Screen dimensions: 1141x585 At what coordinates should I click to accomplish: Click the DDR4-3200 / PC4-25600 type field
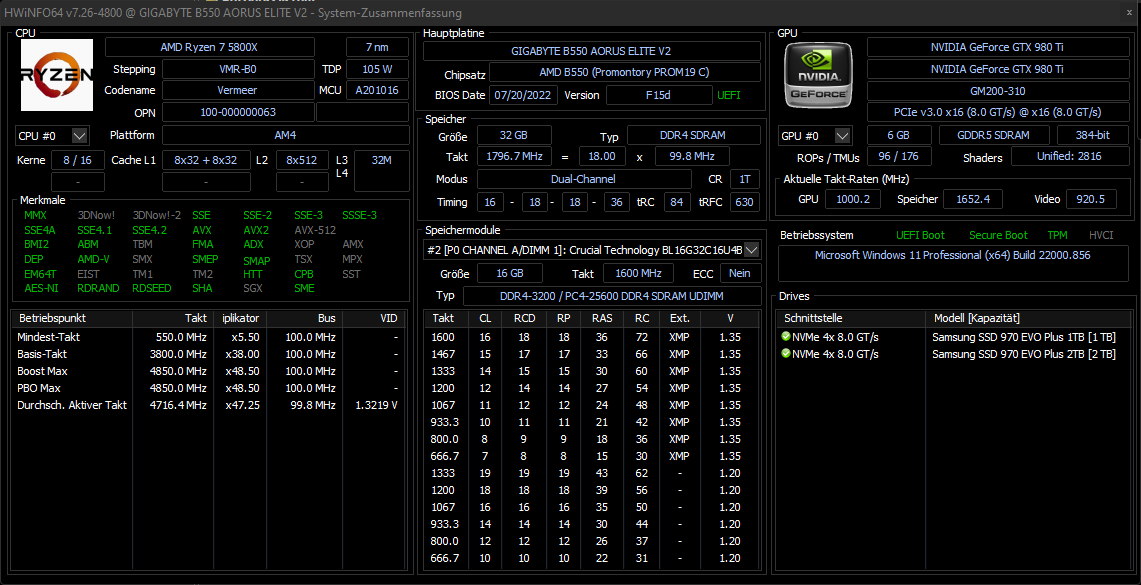coord(611,296)
